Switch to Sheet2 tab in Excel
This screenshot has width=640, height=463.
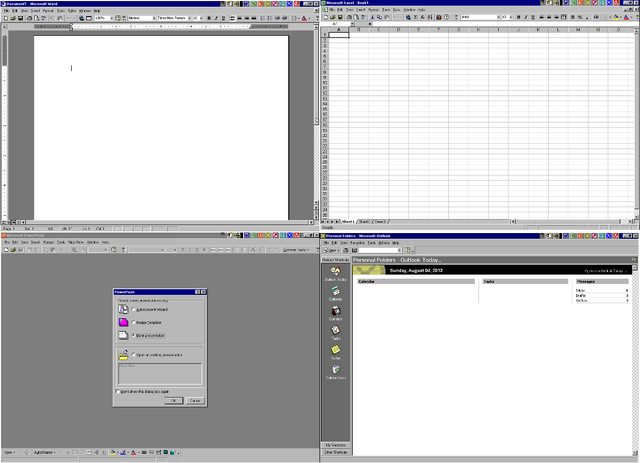(x=364, y=222)
